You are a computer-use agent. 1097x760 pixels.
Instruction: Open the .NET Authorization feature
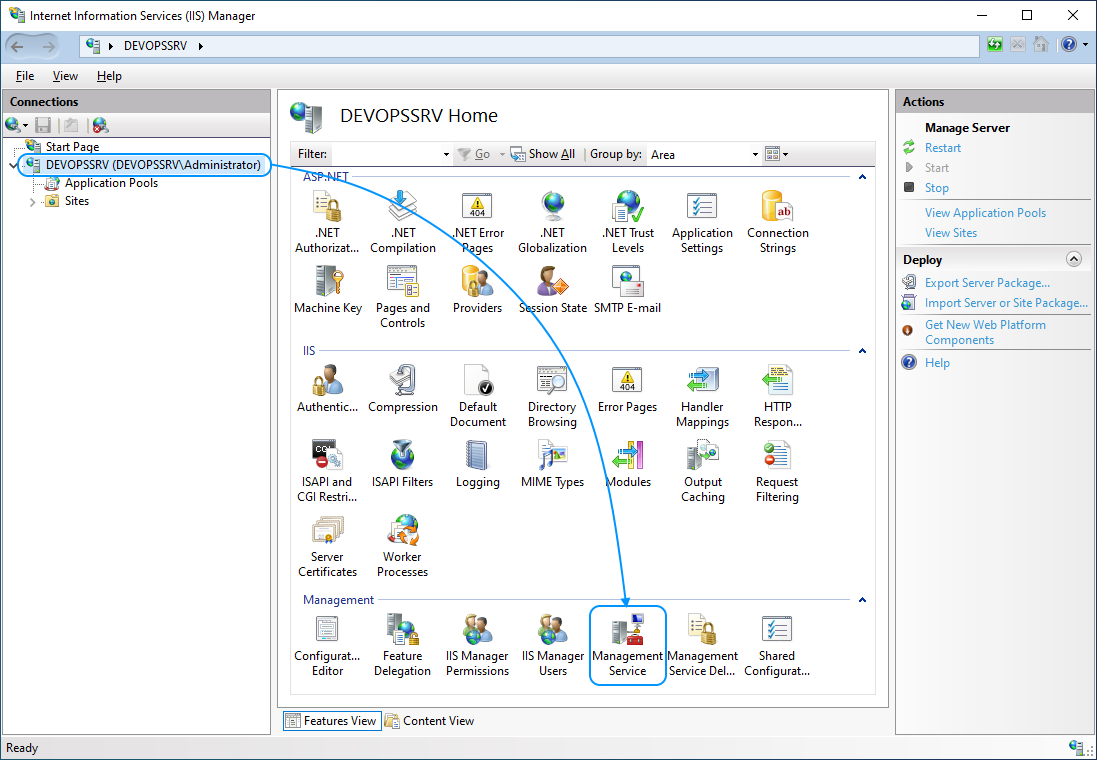(x=327, y=223)
